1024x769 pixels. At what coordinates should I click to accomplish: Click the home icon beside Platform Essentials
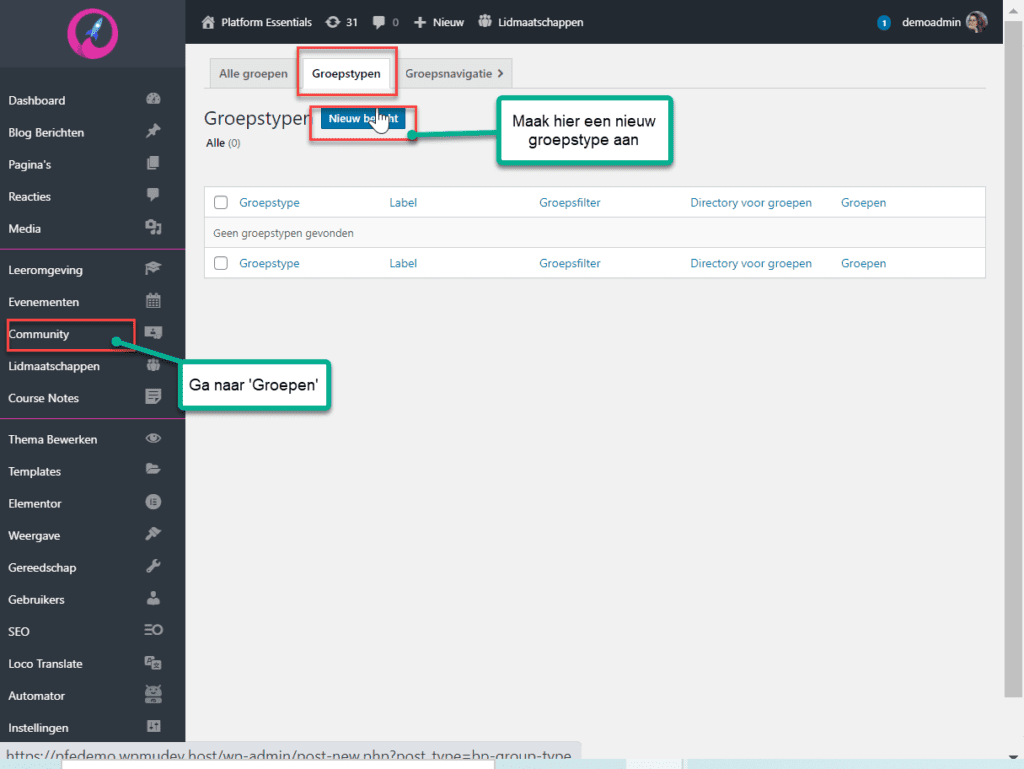pyautogui.click(x=208, y=22)
